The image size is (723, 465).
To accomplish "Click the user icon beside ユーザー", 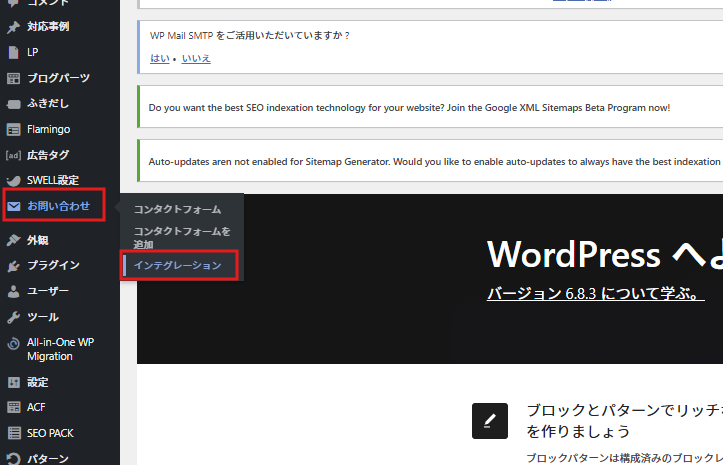I will point(13,291).
